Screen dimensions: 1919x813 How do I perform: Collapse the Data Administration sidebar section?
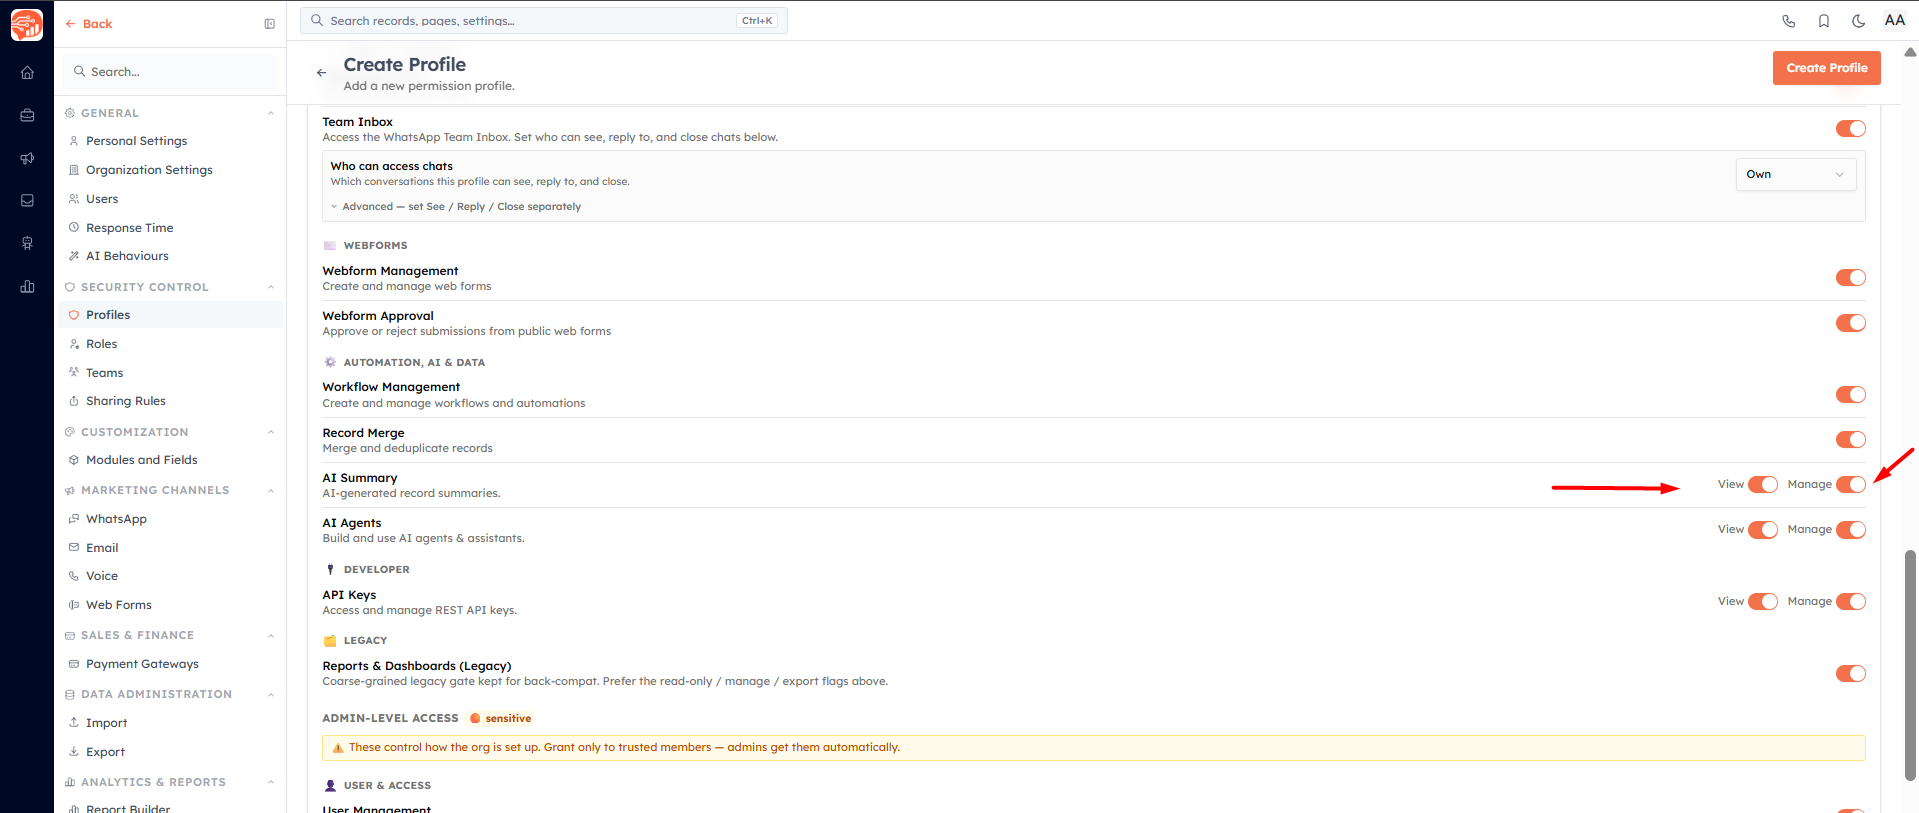(271, 694)
